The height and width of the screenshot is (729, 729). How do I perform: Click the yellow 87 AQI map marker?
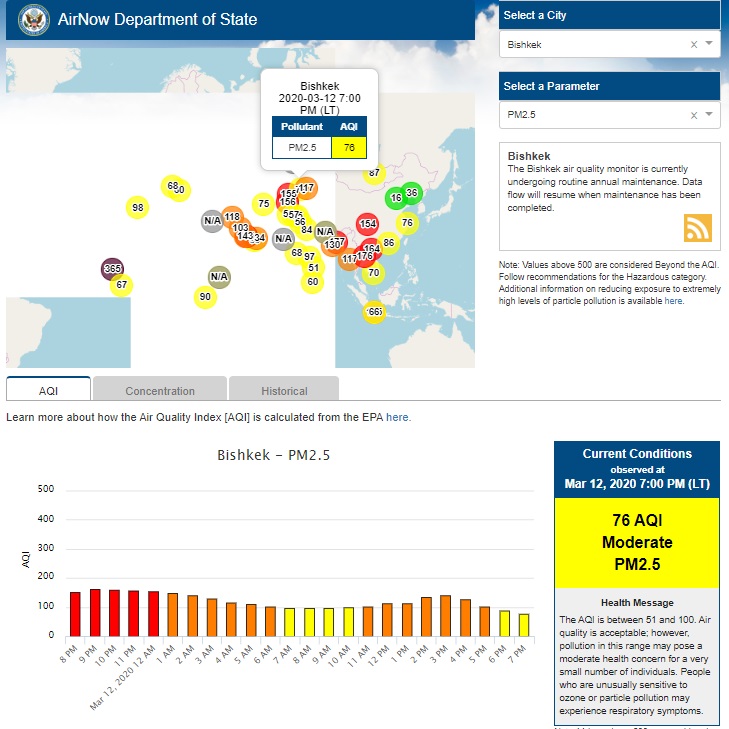374,173
